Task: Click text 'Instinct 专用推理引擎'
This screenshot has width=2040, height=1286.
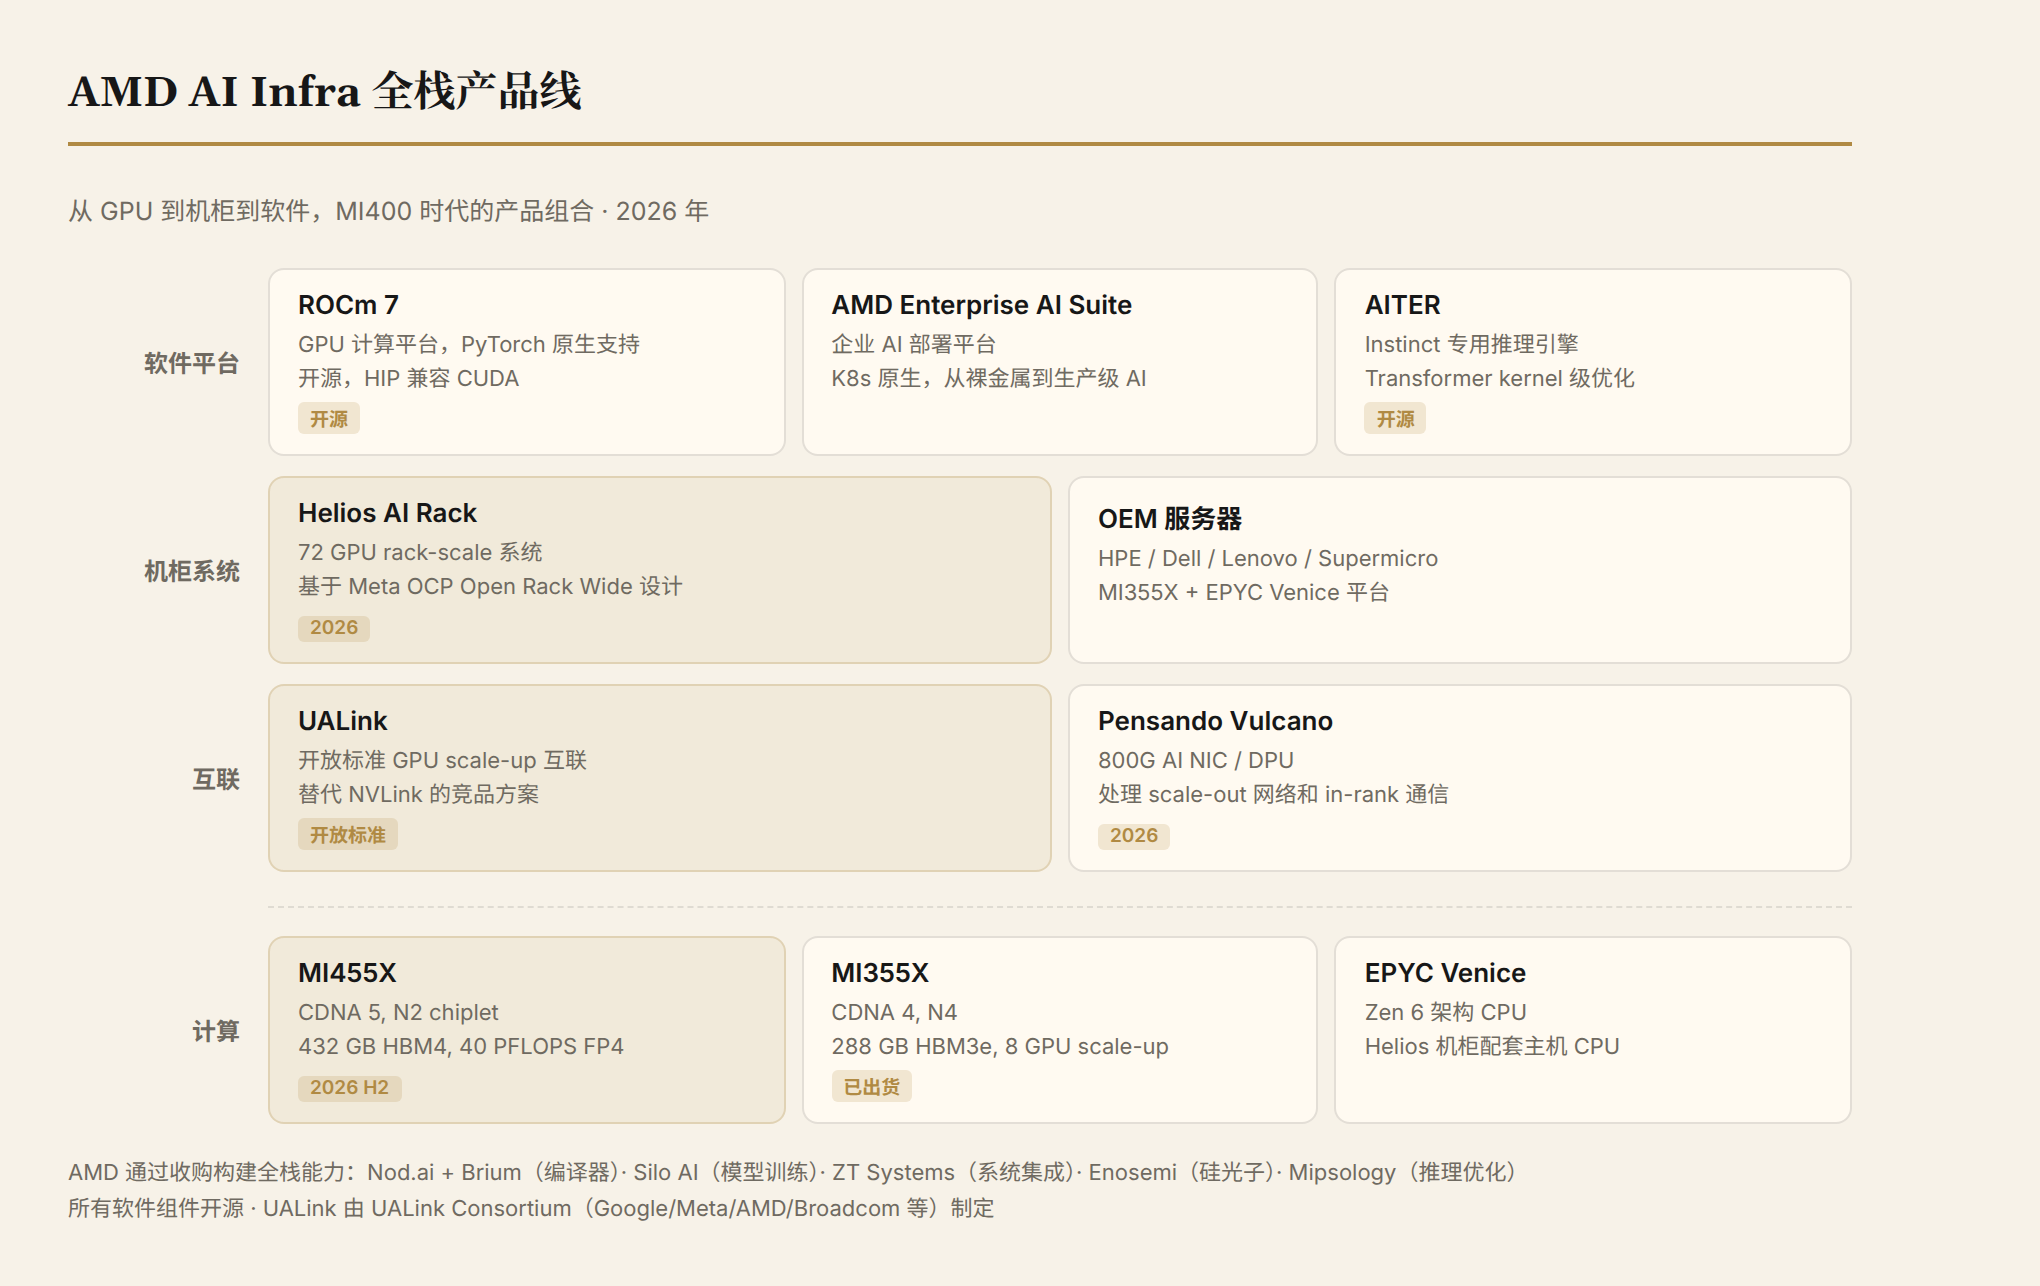Action: click(x=1471, y=344)
